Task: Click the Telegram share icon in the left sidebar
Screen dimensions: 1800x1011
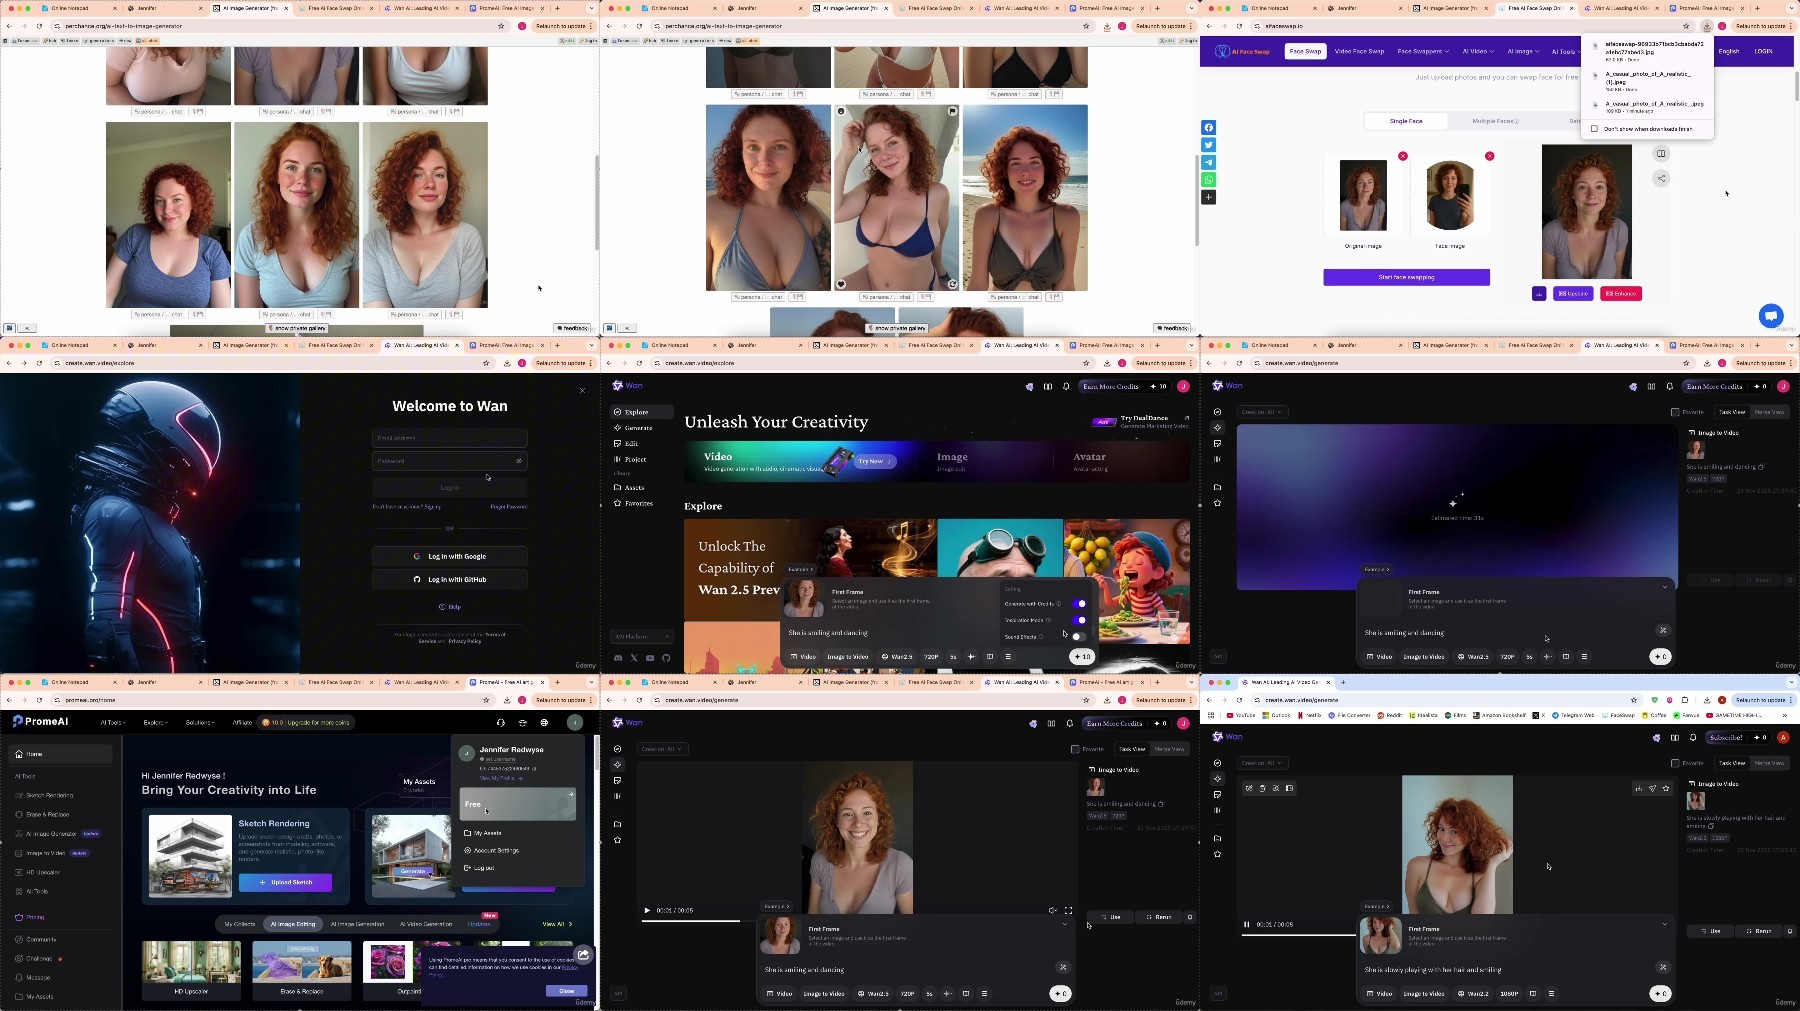Action: click(x=1208, y=162)
